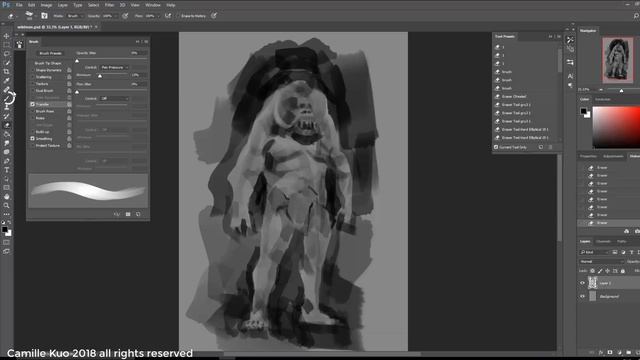Select the Path Selection tool
Screen dimensions: 640x360
(x=7, y=179)
